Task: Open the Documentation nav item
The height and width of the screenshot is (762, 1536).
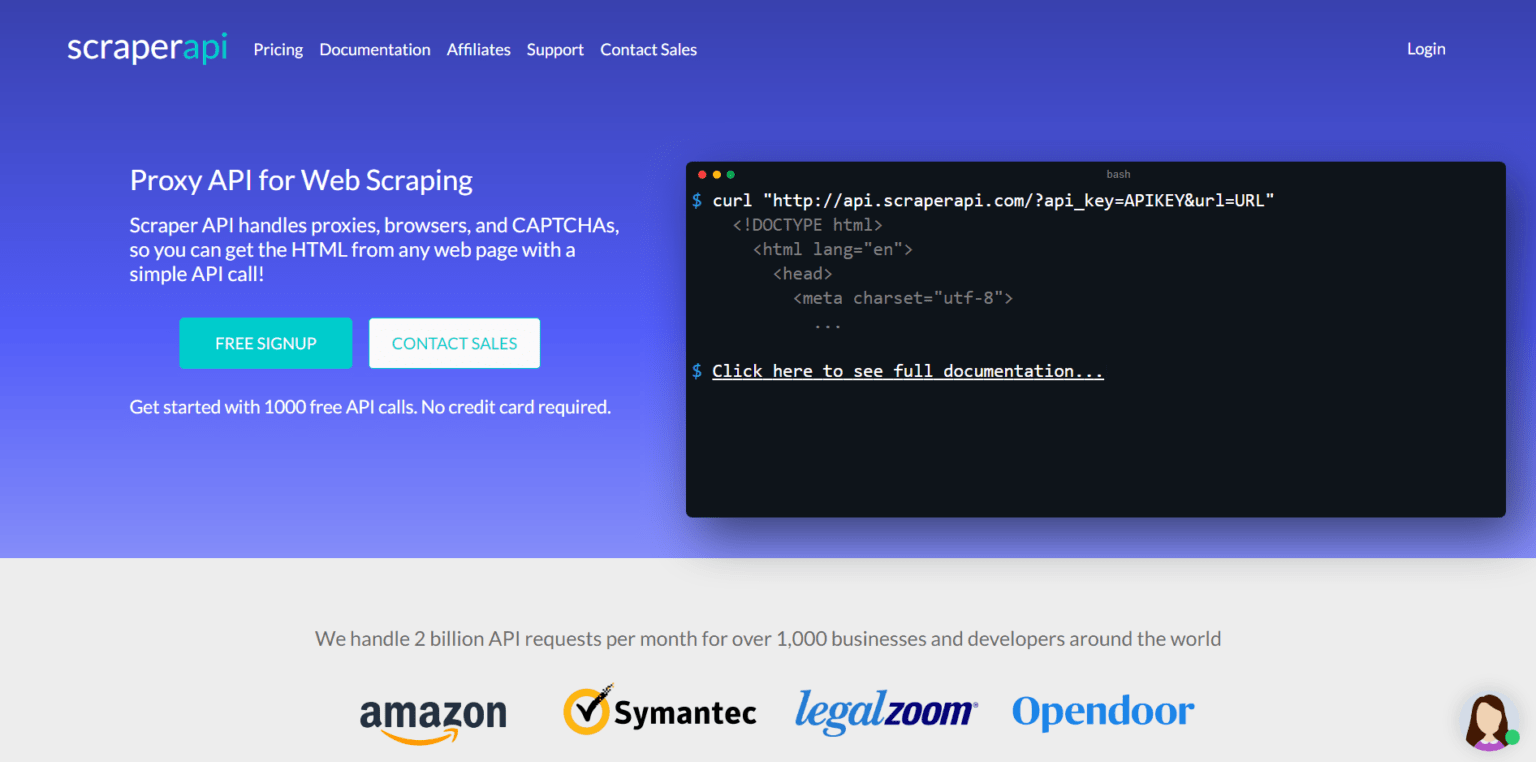Action: [x=374, y=49]
